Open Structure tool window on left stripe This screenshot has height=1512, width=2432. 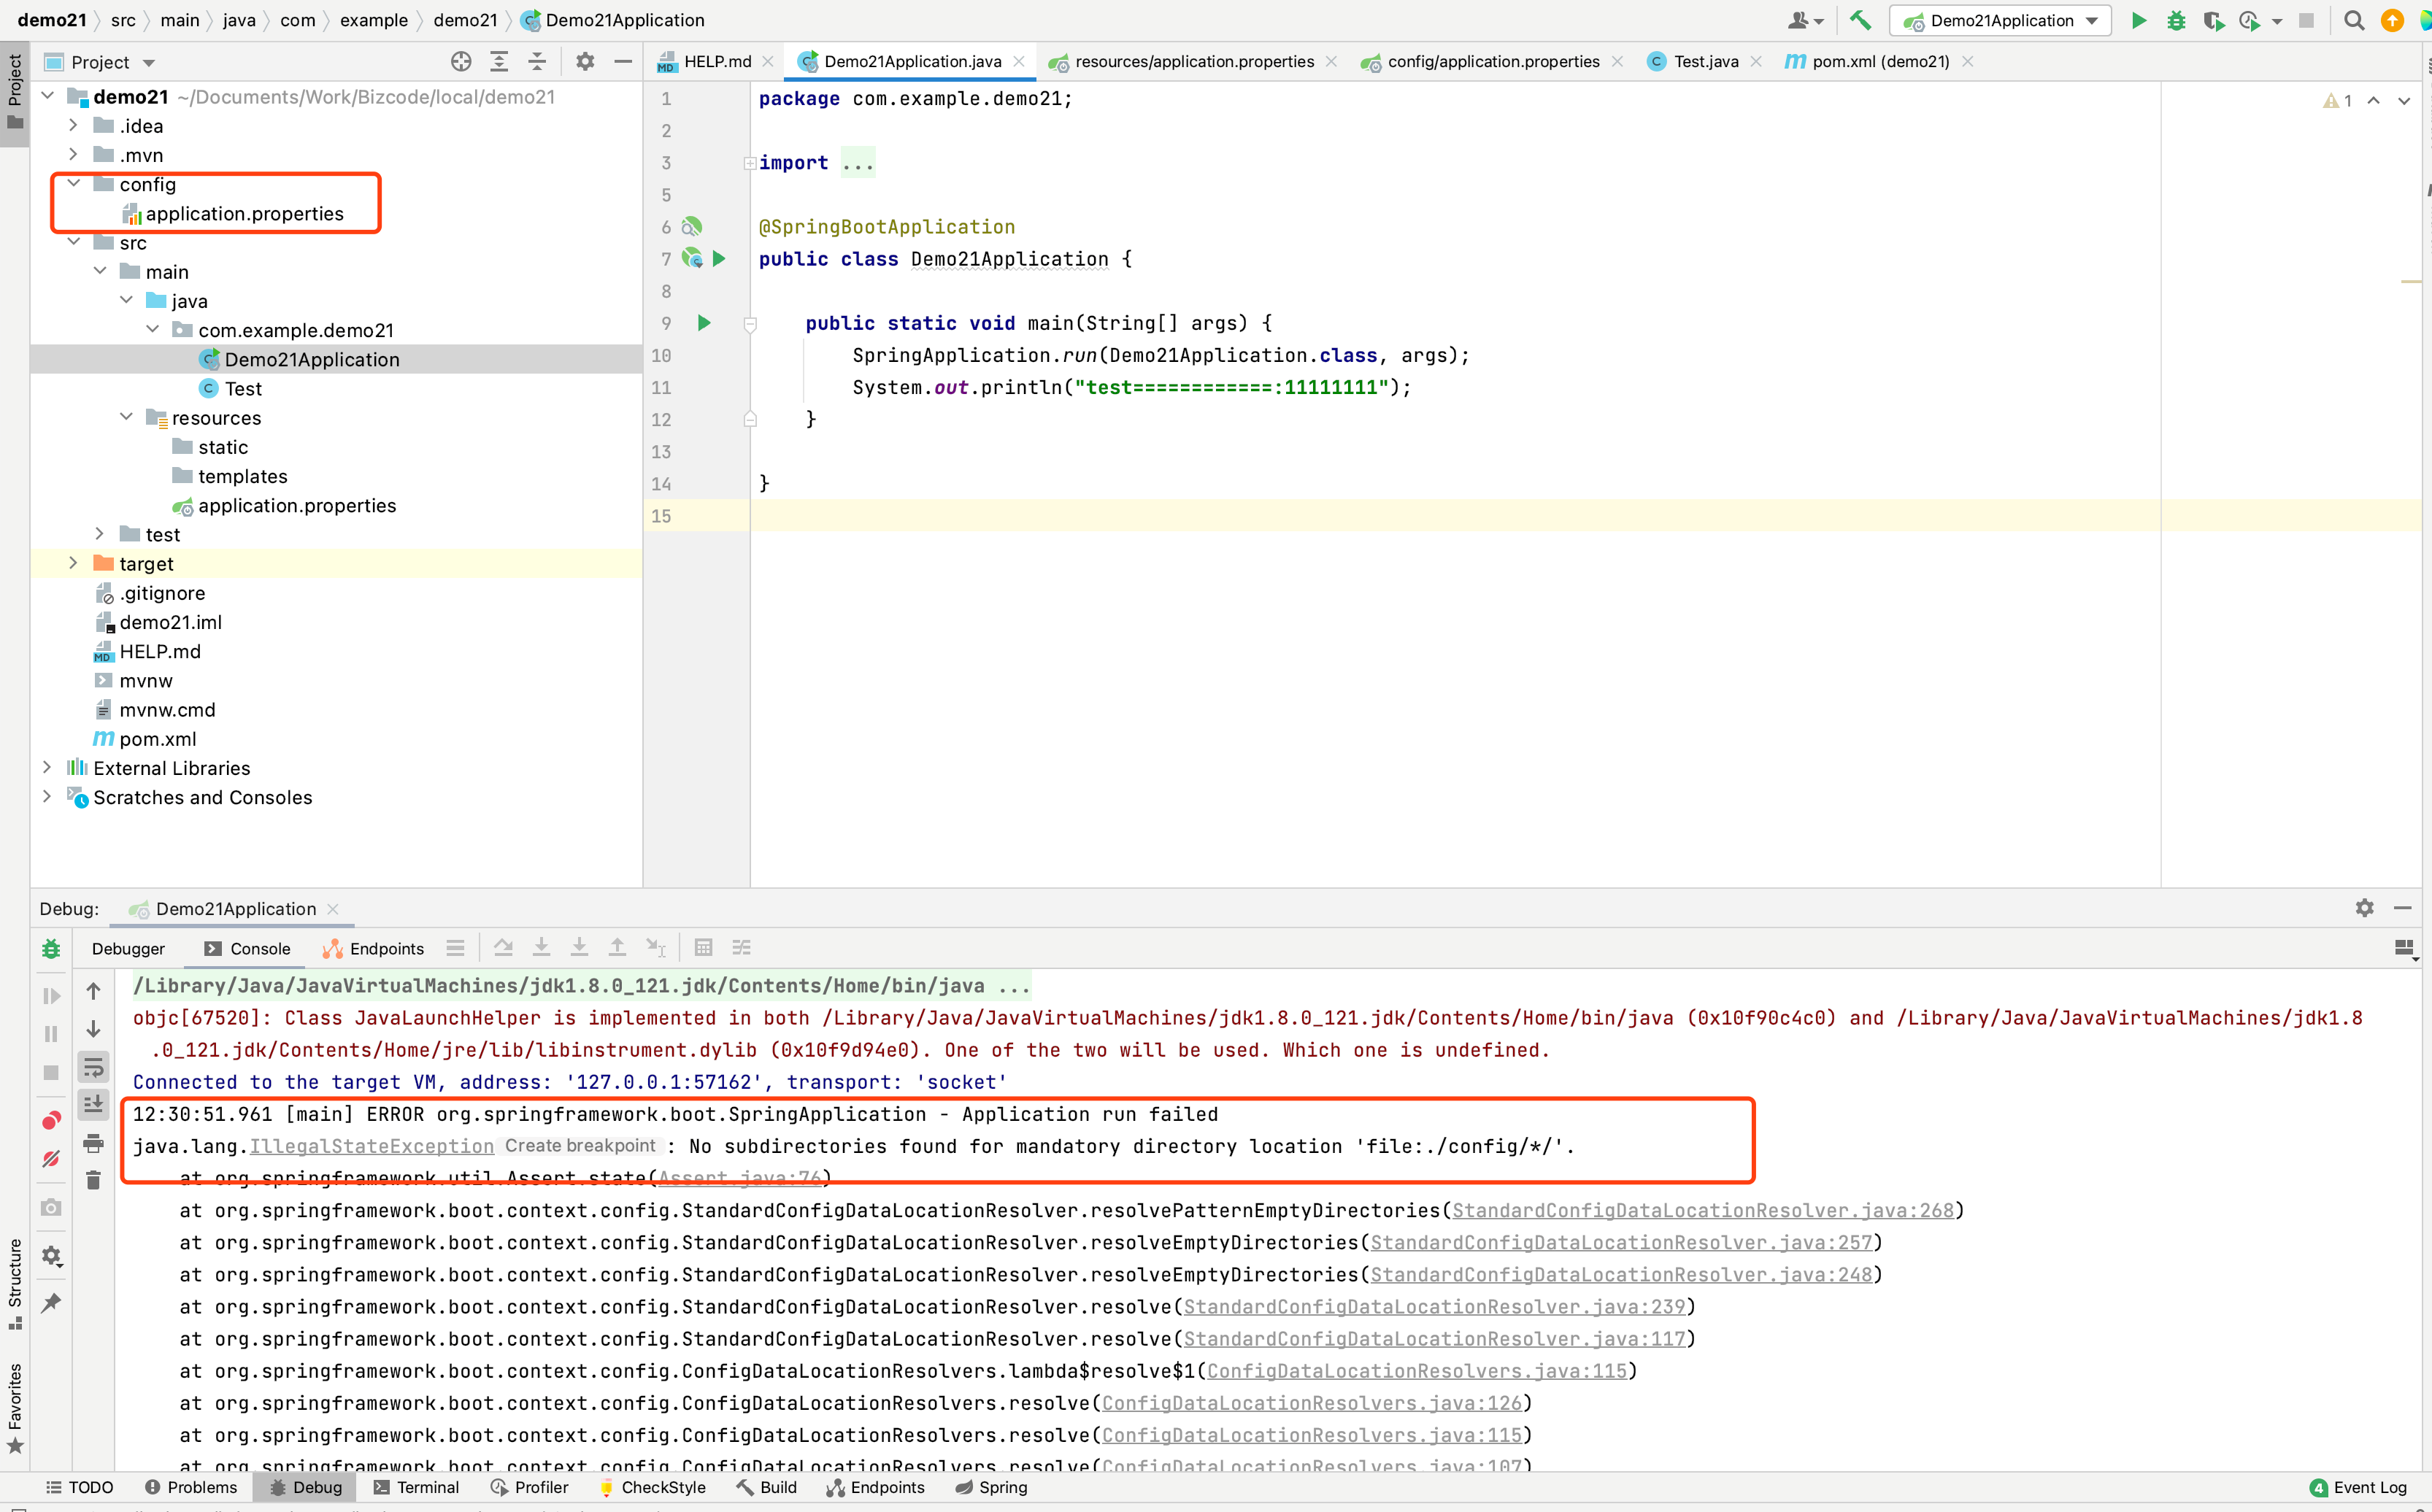15,1284
